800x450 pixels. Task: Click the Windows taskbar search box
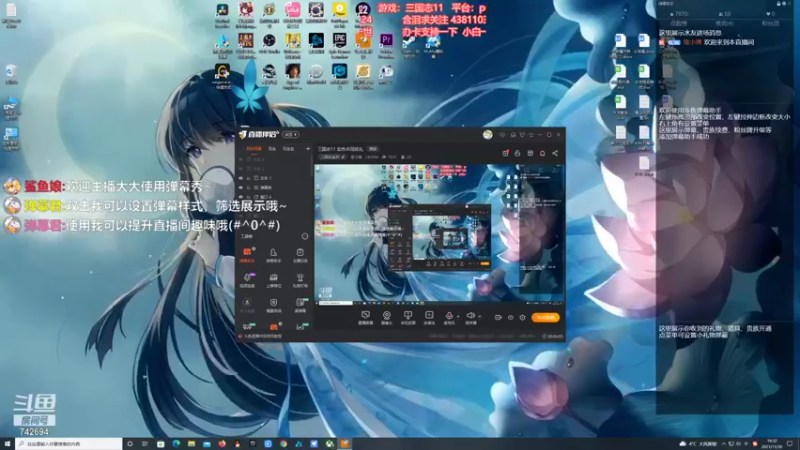pos(68,444)
